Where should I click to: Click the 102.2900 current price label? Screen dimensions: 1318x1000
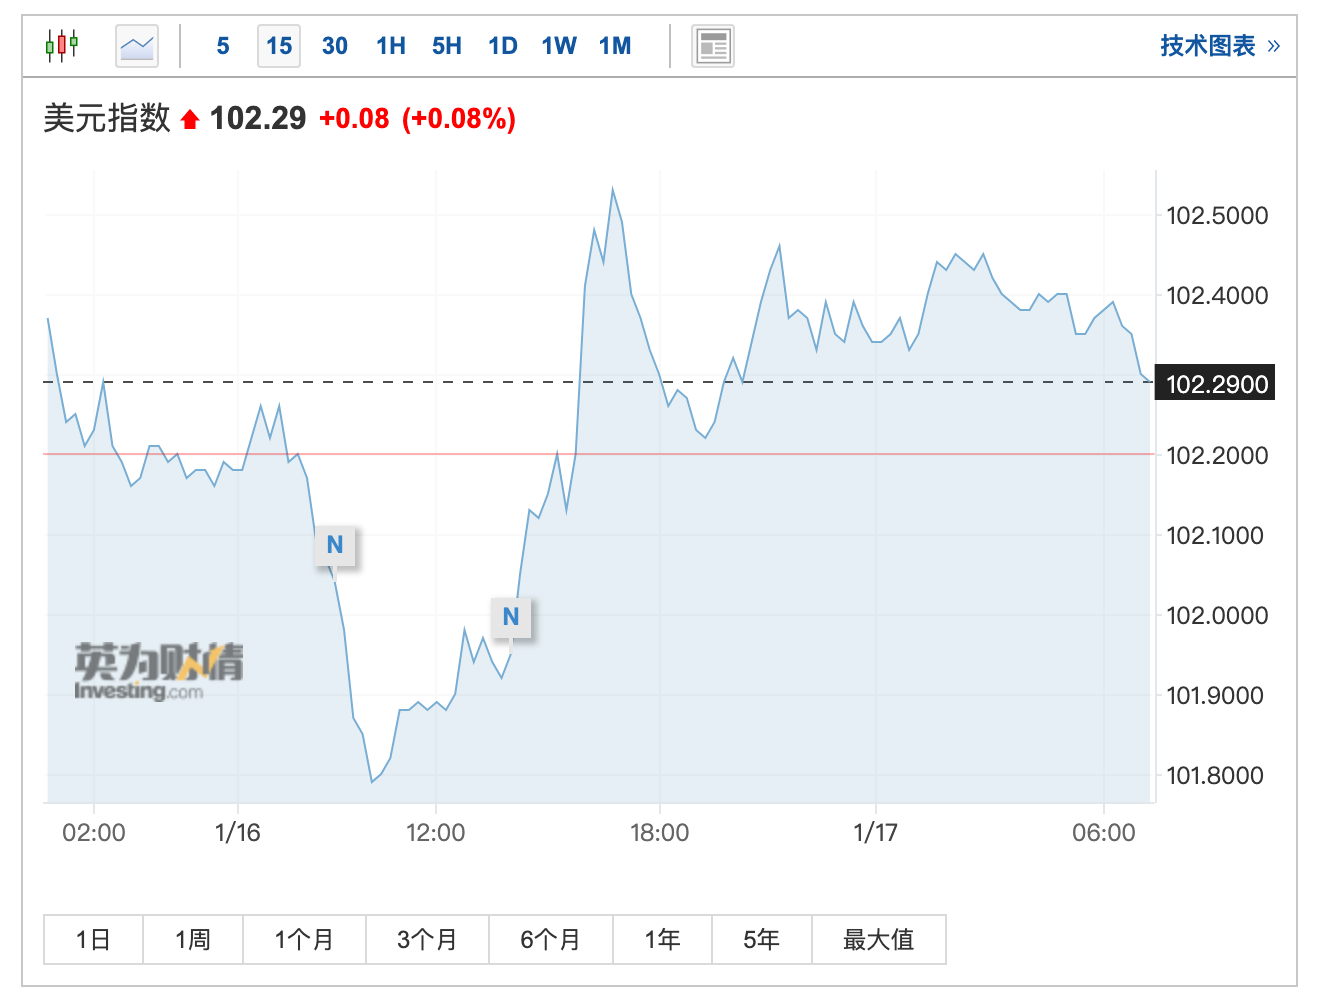click(x=1215, y=384)
